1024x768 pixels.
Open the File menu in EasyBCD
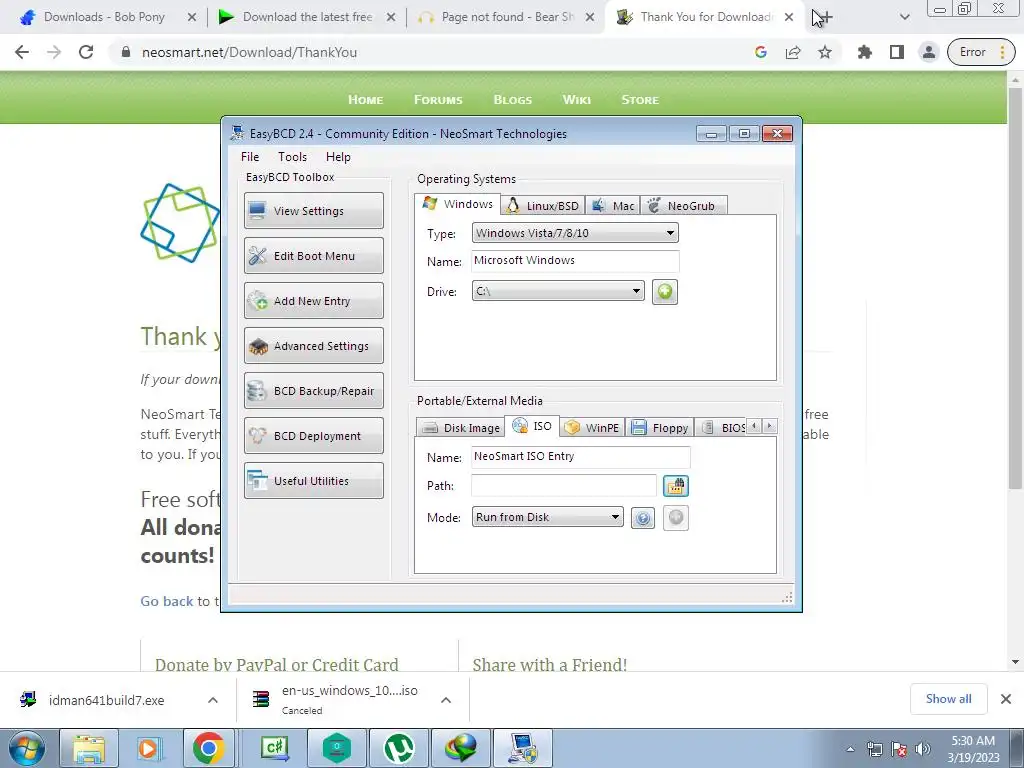point(249,157)
